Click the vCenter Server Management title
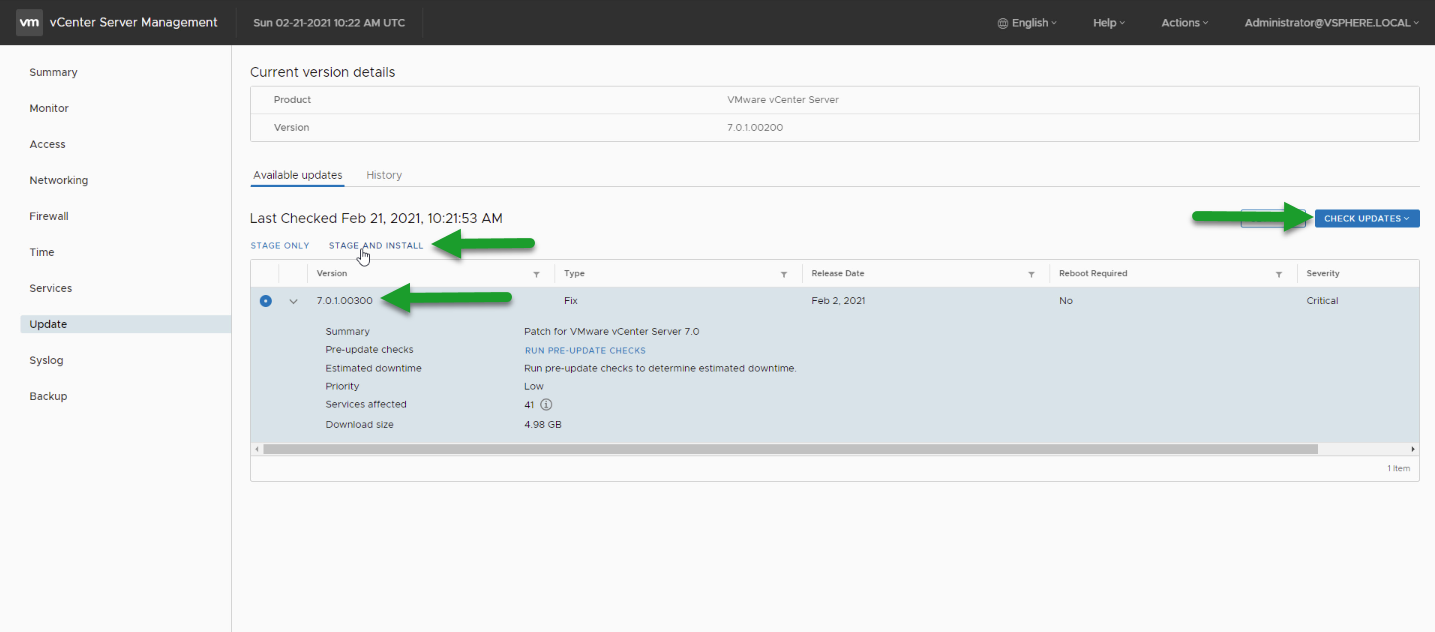1435x632 pixels. pos(133,23)
